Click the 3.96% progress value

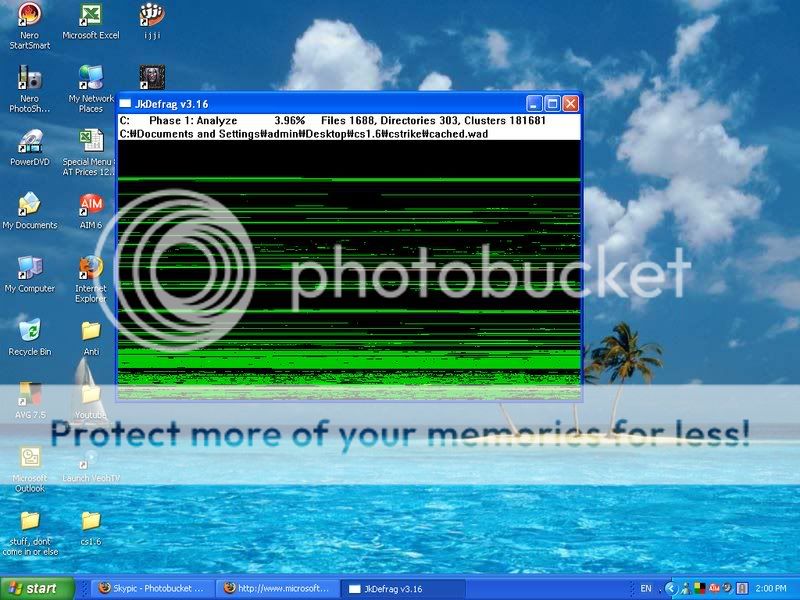(289, 121)
